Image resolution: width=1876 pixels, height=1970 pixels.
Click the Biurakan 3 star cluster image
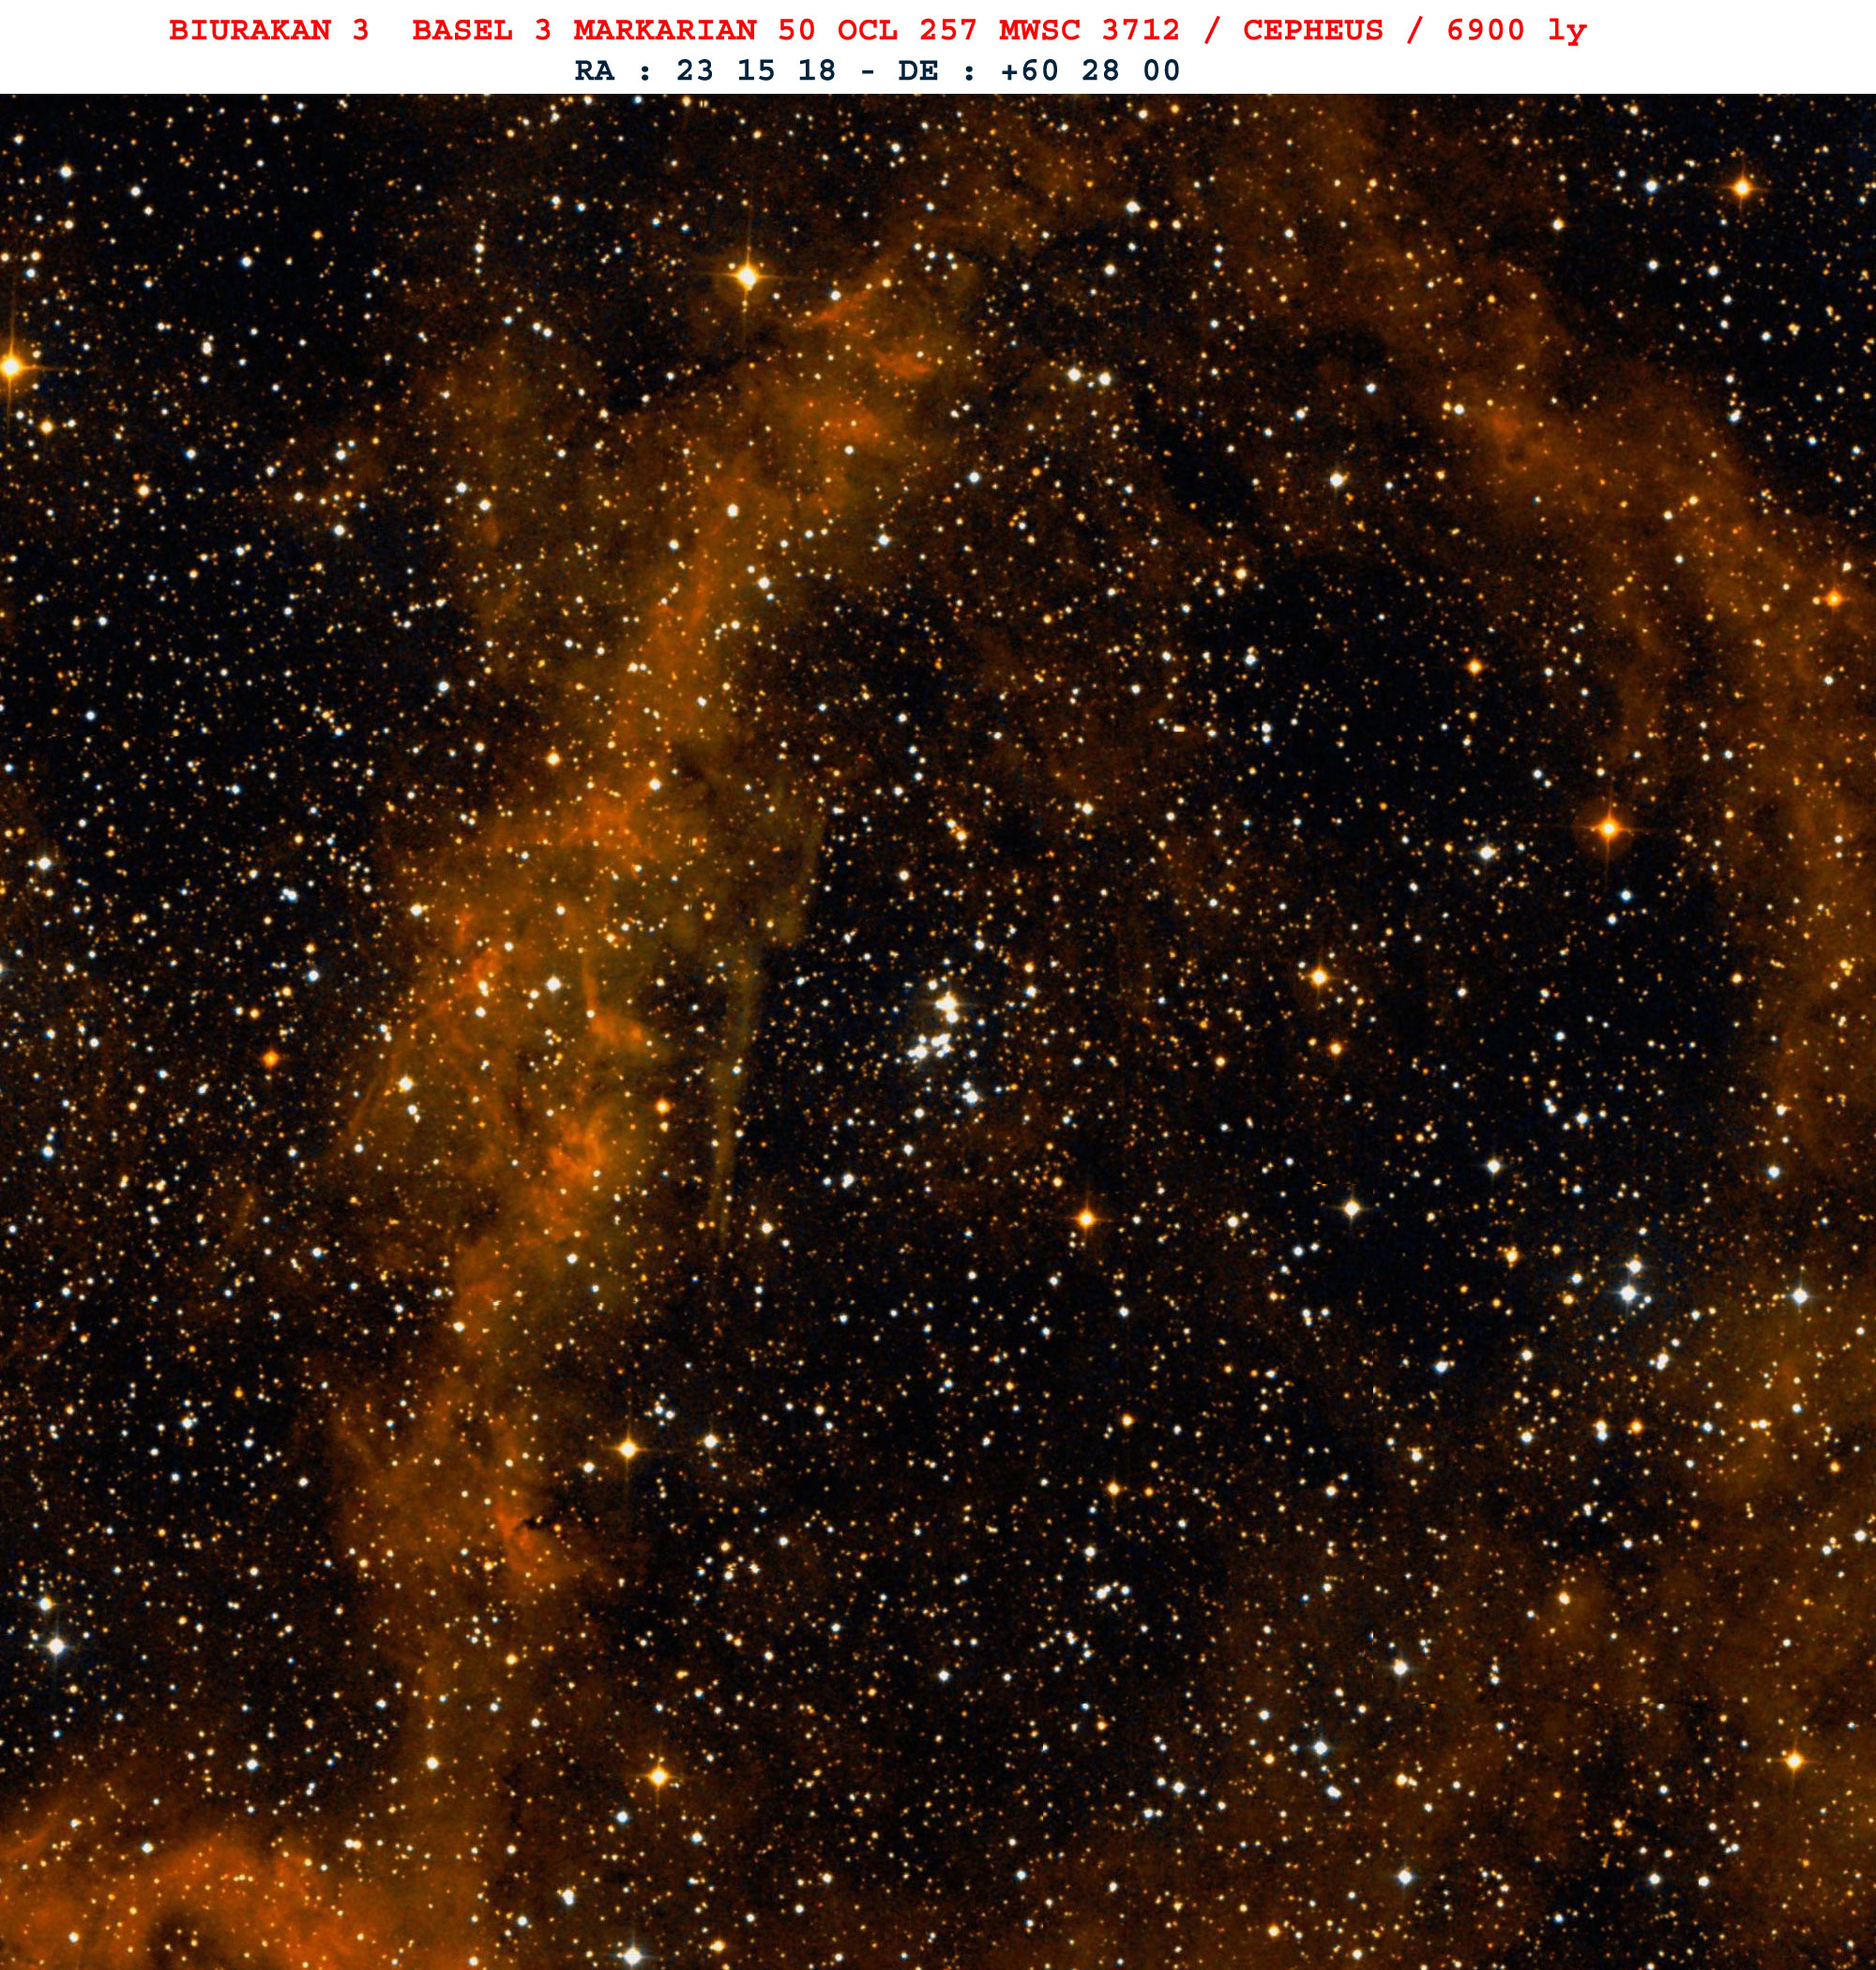[x=938, y=1032]
